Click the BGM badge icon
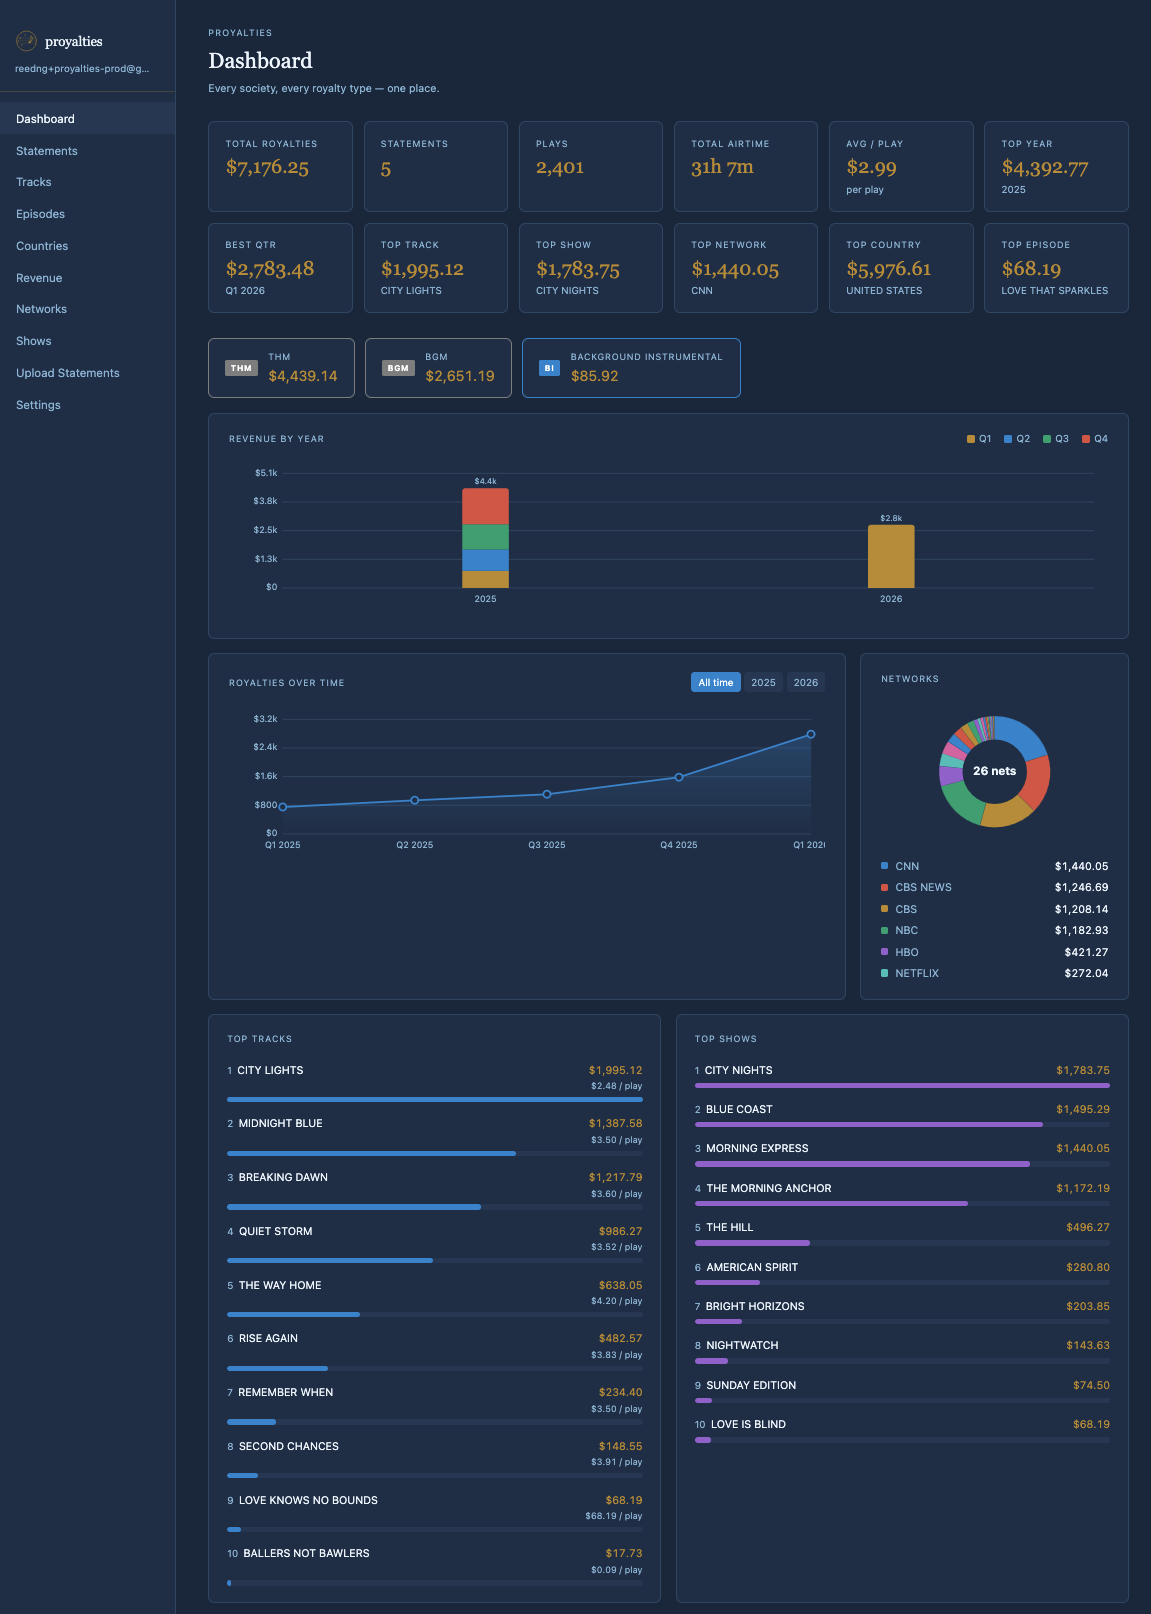 398,368
